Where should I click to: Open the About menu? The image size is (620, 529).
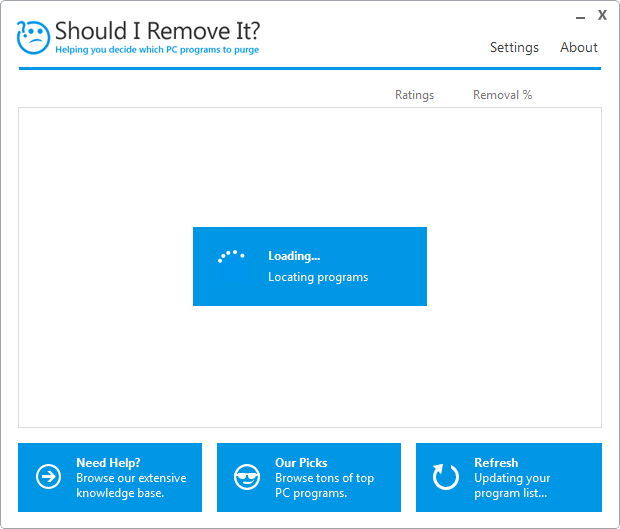point(578,47)
